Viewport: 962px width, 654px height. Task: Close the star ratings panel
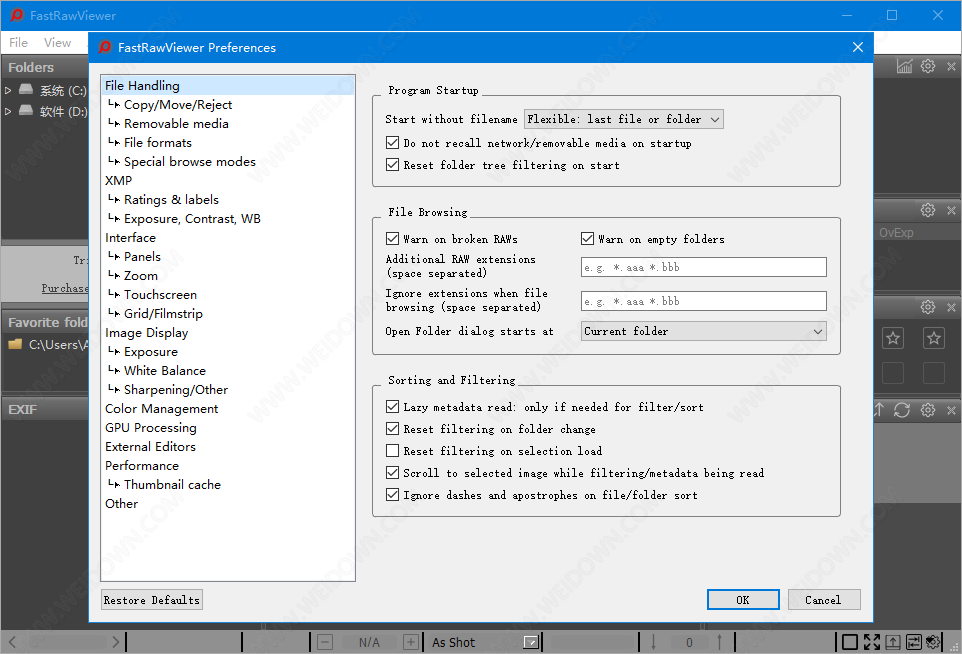(951, 307)
